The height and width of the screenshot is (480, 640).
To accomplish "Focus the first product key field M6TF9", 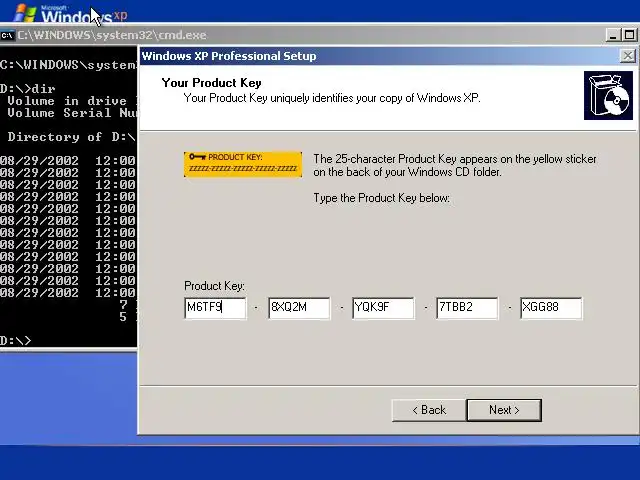I will point(215,308).
